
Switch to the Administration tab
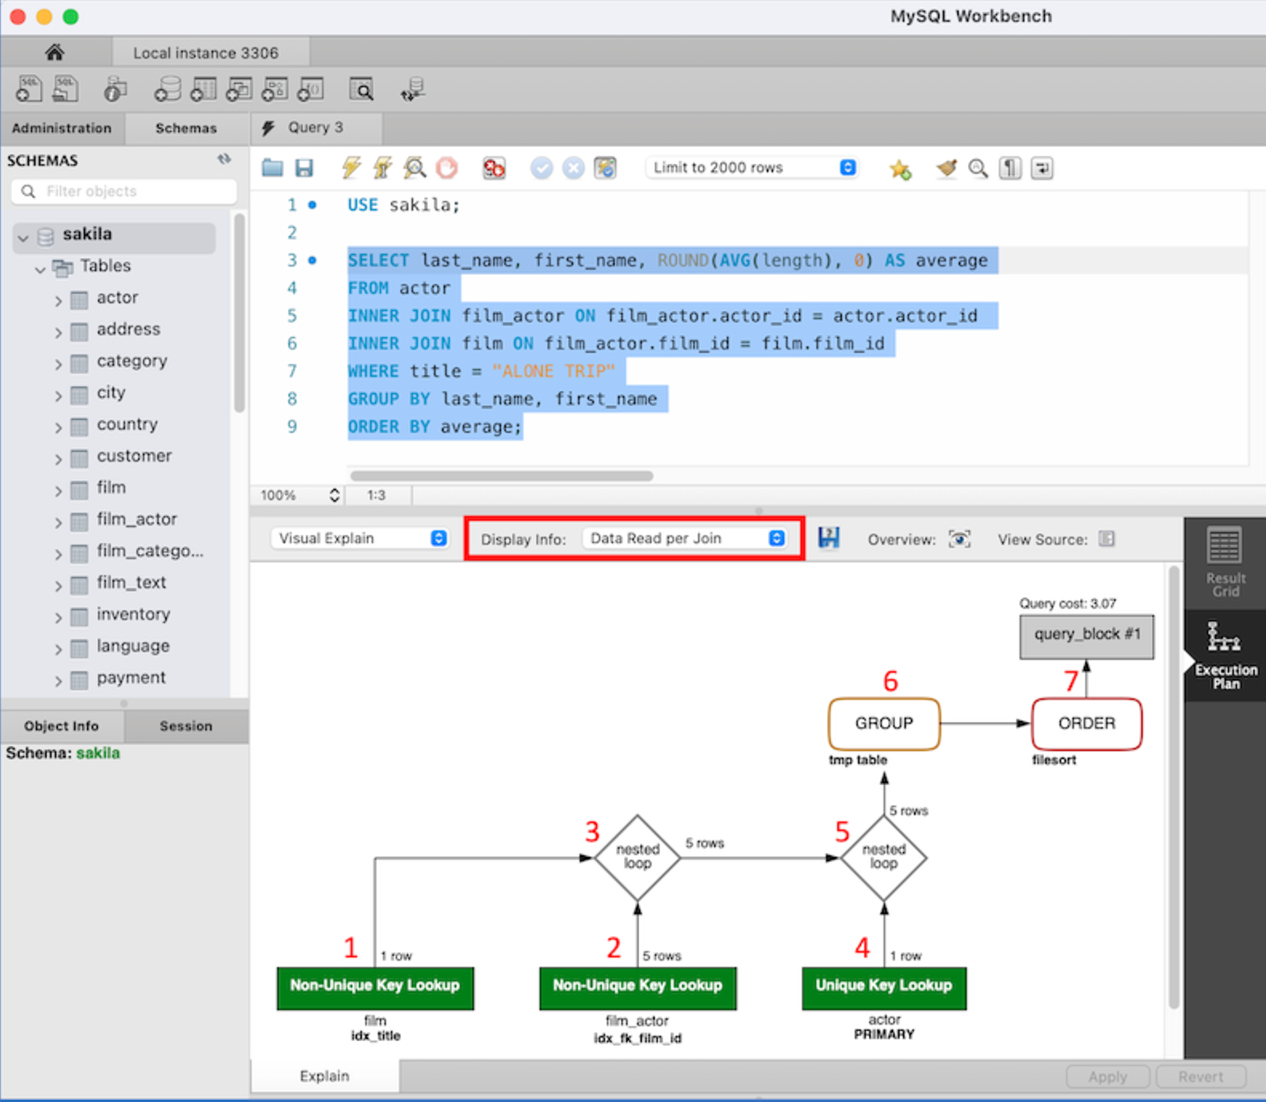coord(62,128)
